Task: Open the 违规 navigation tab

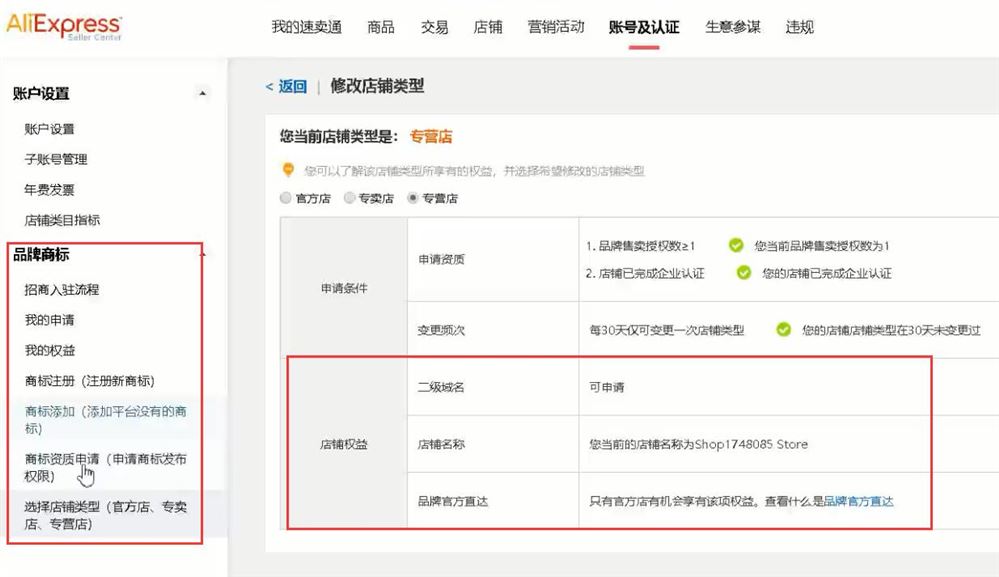Action: coord(800,27)
